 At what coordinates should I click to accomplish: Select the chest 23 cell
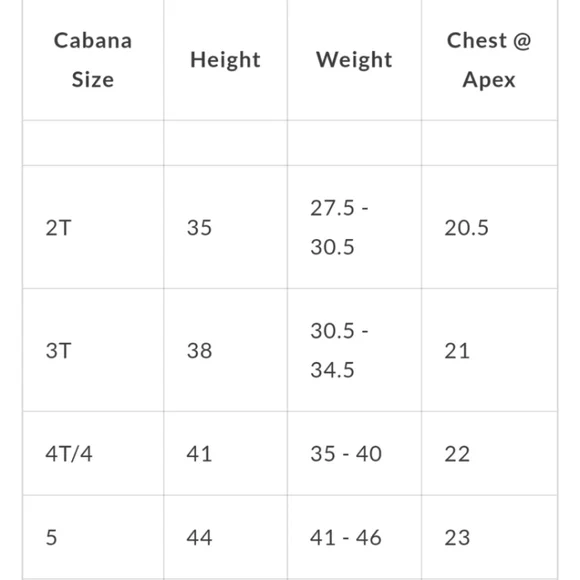(x=489, y=537)
